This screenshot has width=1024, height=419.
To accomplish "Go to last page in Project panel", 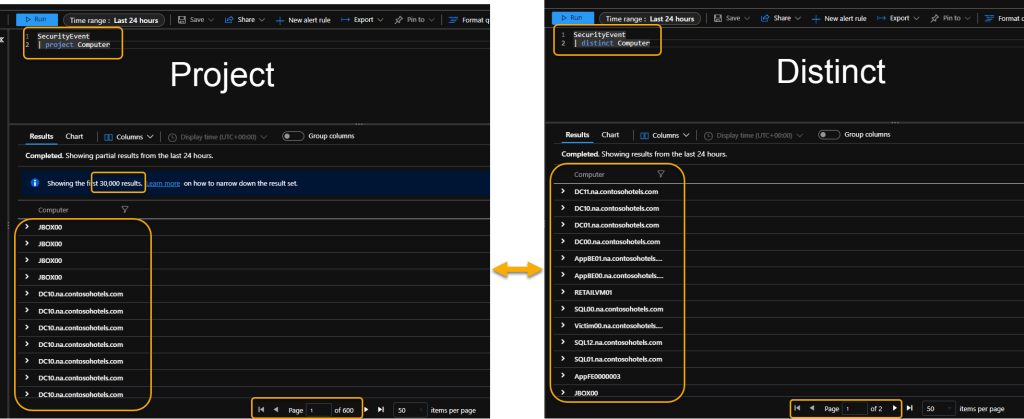I will pos(381,410).
